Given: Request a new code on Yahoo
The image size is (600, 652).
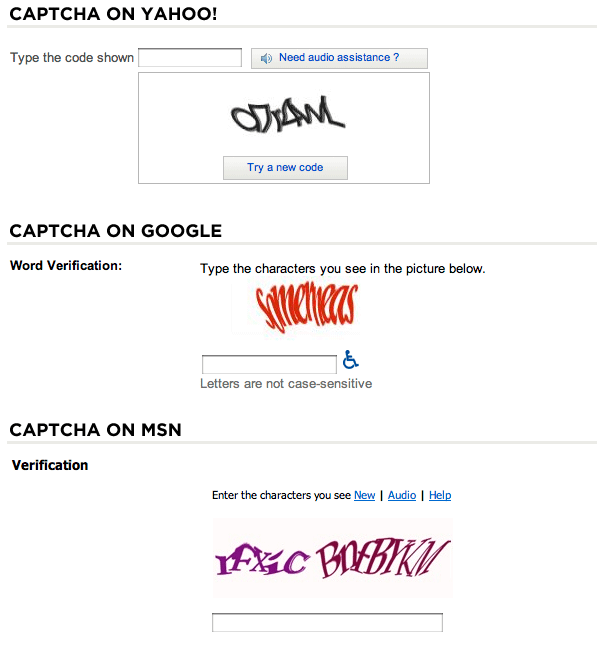Looking at the screenshot, I should tap(285, 168).
